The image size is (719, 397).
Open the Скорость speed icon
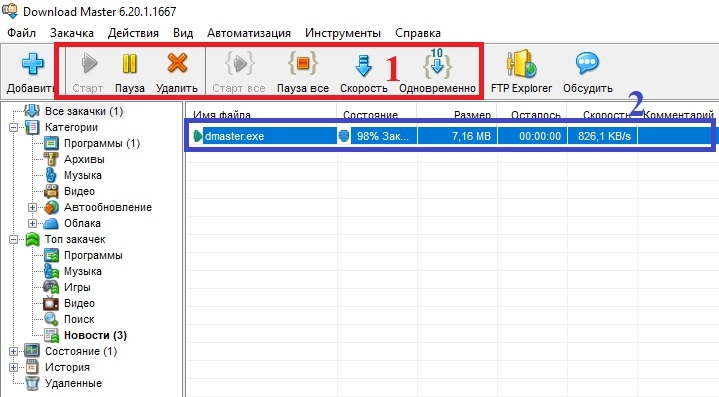[x=364, y=65]
